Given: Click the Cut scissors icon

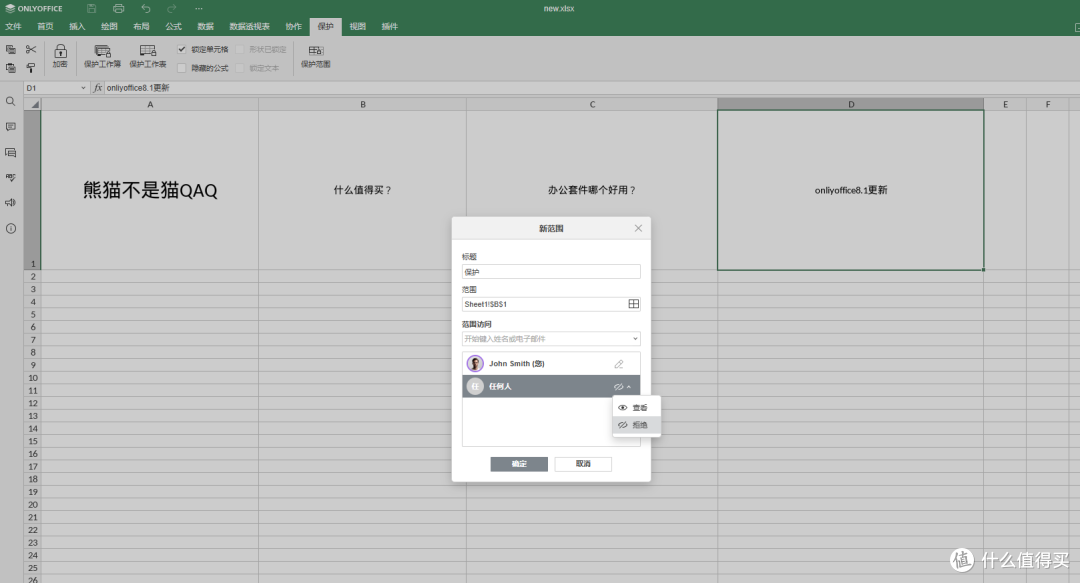Looking at the screenshot, I should coord(31,50).
